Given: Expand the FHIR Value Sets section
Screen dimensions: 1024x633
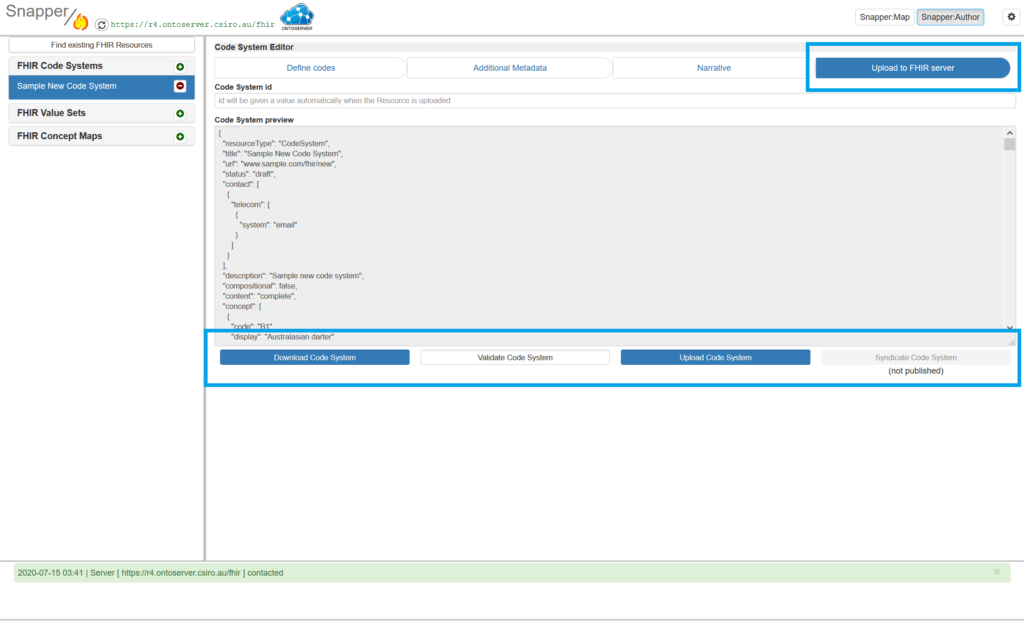Looking at the screenshot, I should click(51, 114).
